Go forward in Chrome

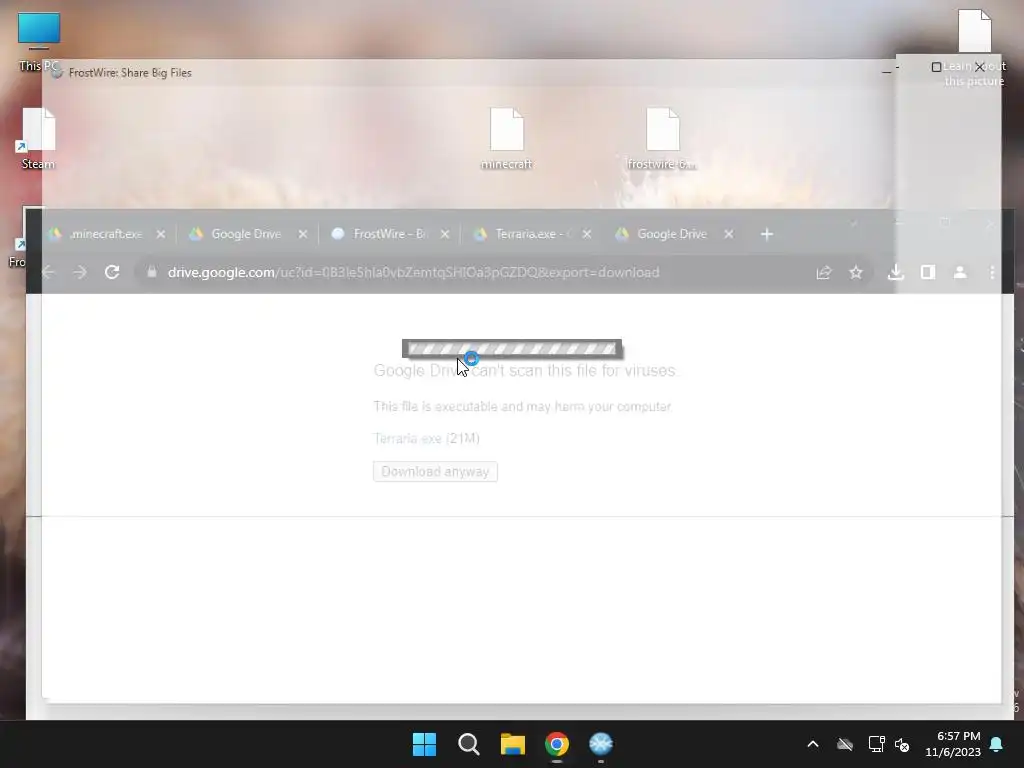[x=80, y=272]
